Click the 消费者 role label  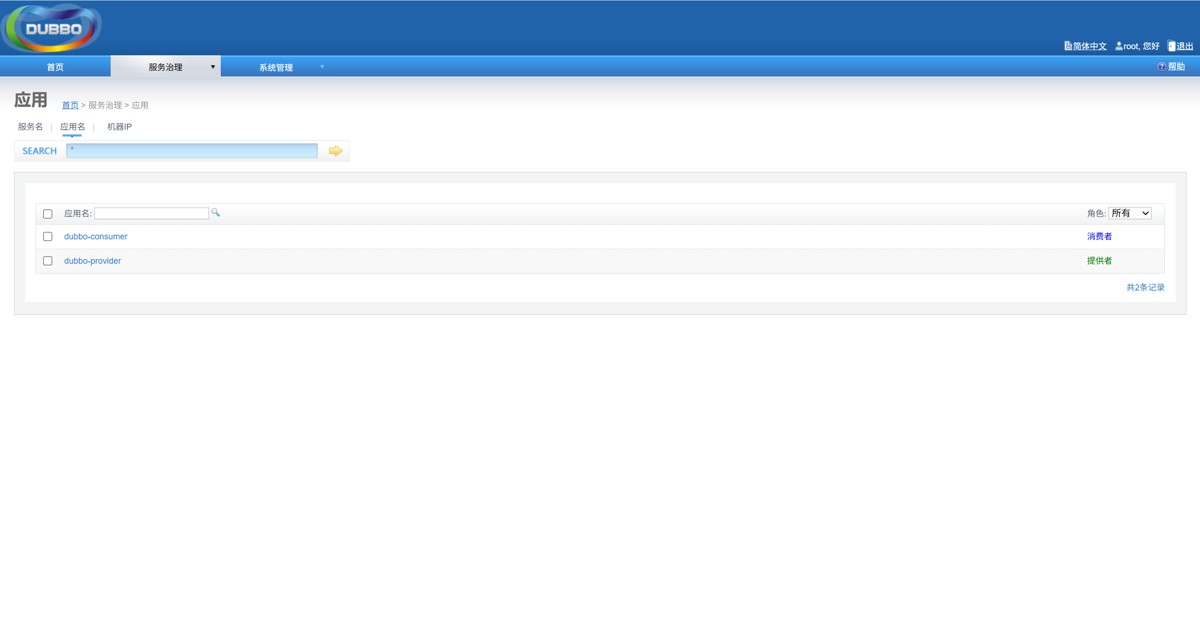[1099, 237]
